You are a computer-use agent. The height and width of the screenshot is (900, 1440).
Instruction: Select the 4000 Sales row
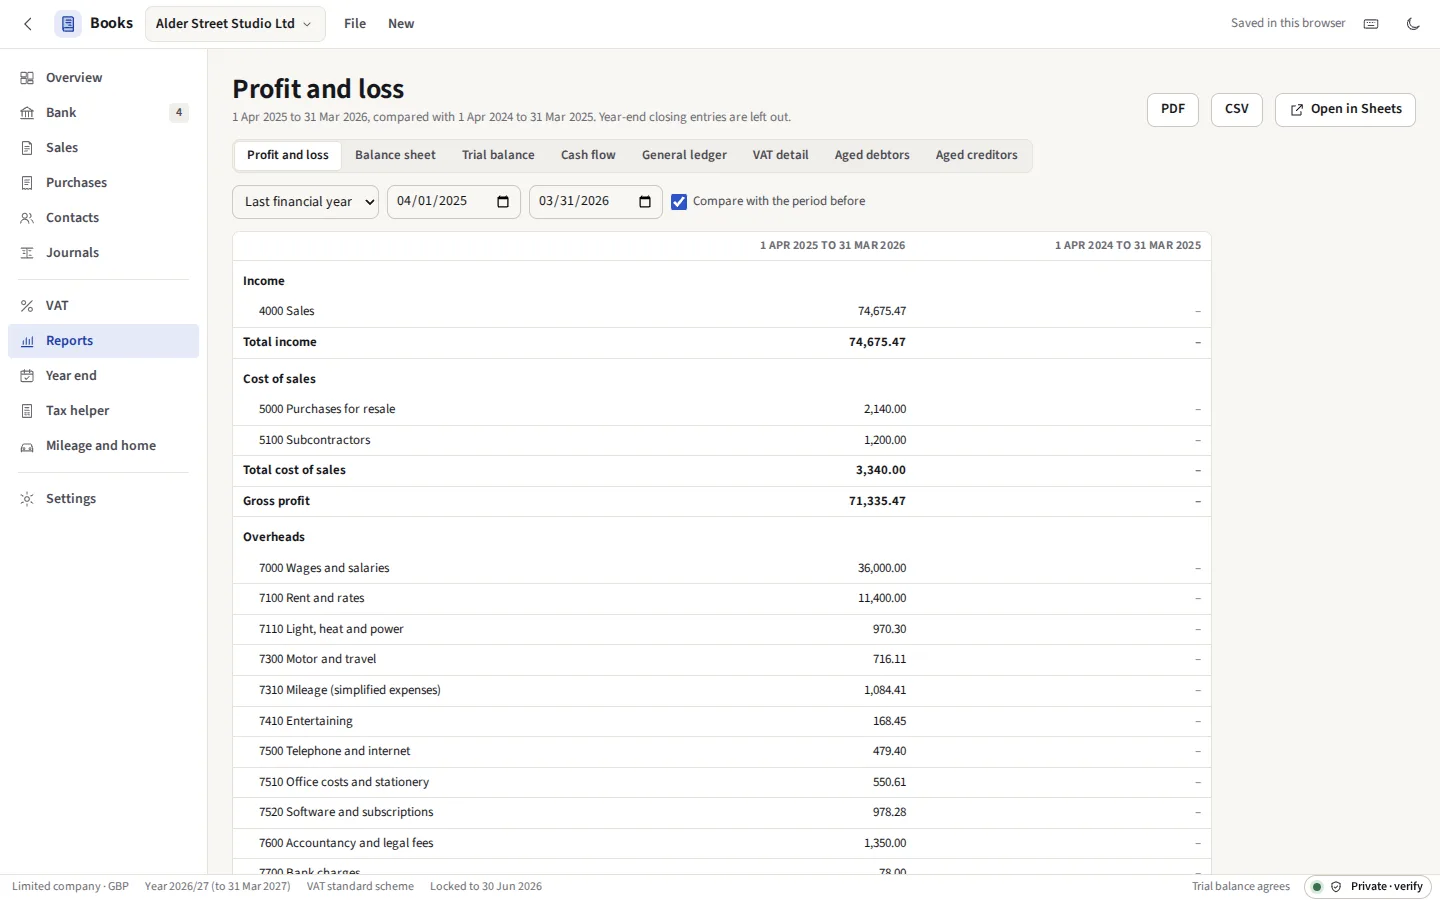(721, 312)
